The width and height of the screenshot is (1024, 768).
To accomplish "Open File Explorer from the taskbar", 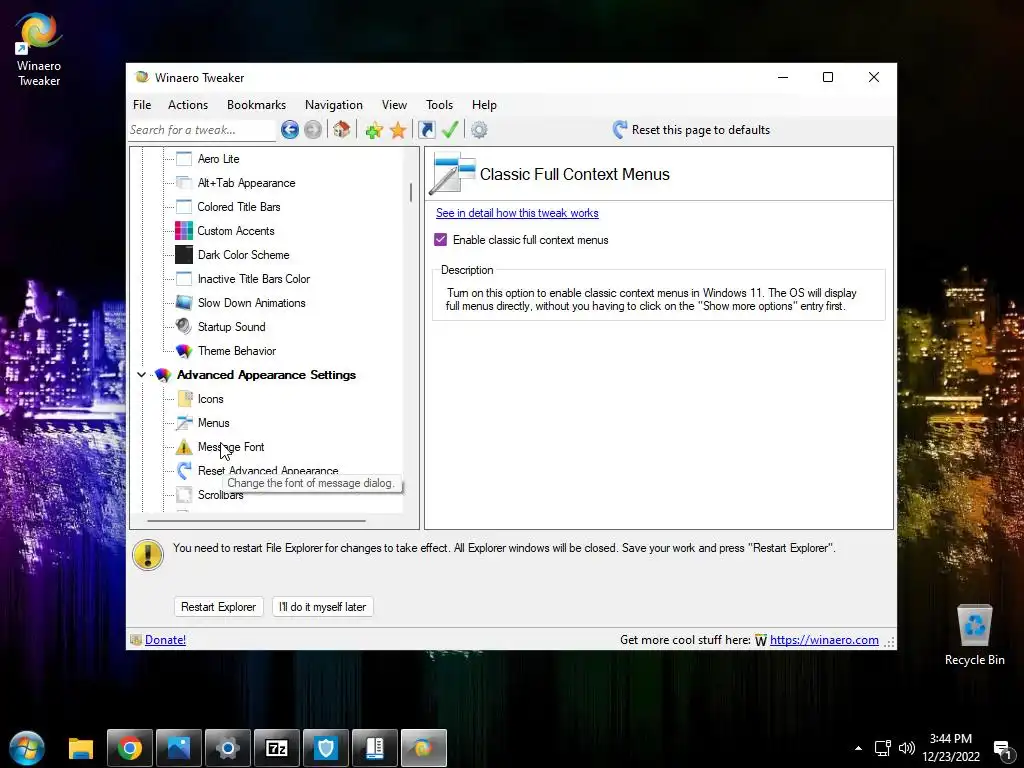I will pos(81,748).
